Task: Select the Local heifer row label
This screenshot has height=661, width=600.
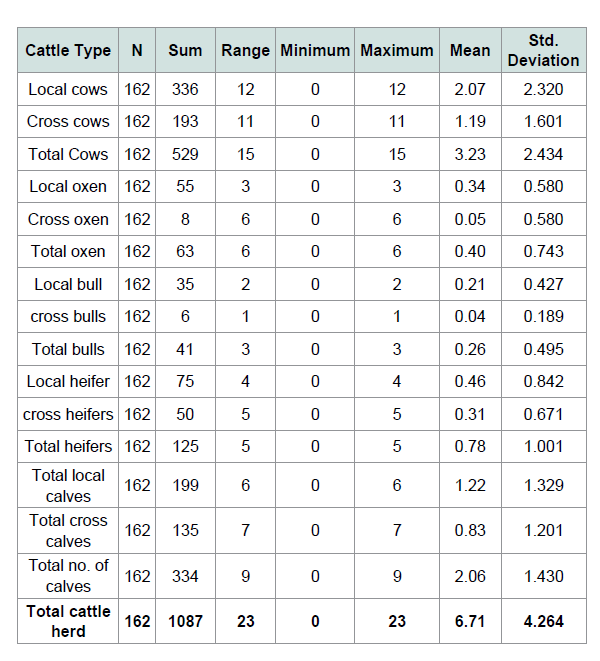Action: (x=68, y=381)
